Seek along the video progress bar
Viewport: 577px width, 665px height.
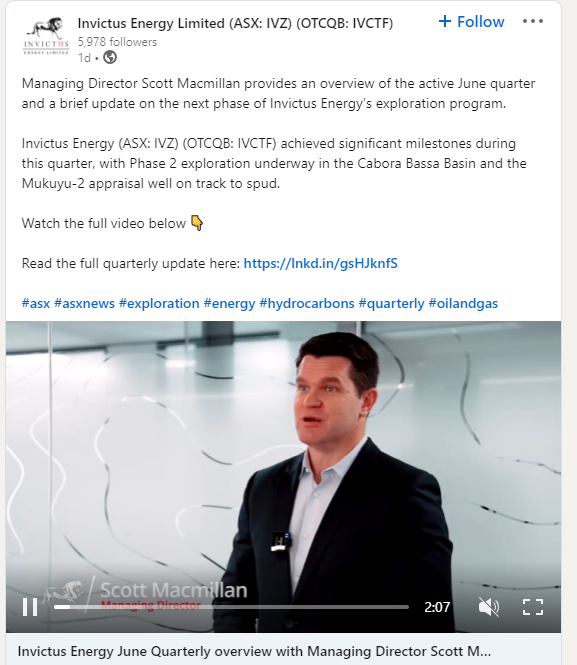click(x=231, y=607)
